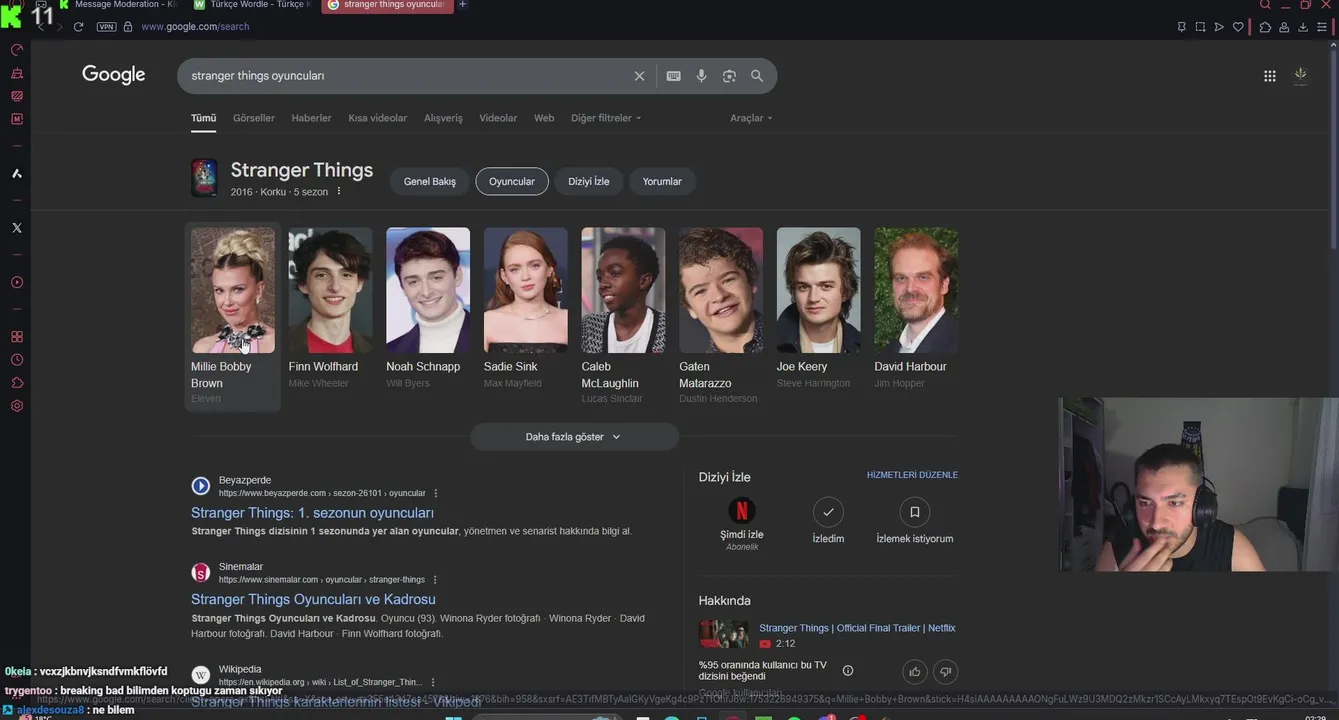This screenshot has width=1339, height=720.
Task: Open the sidebar extensions cube icon
Action: click(x=16, y=383)
